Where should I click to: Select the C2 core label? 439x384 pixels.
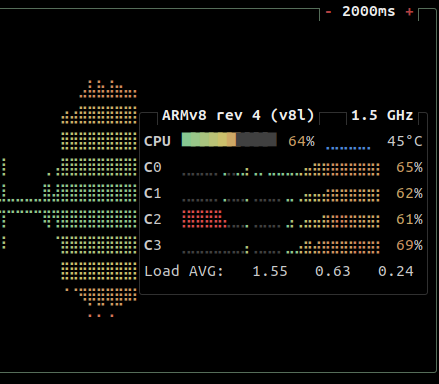pyautogui.click(x=153, y=219)
